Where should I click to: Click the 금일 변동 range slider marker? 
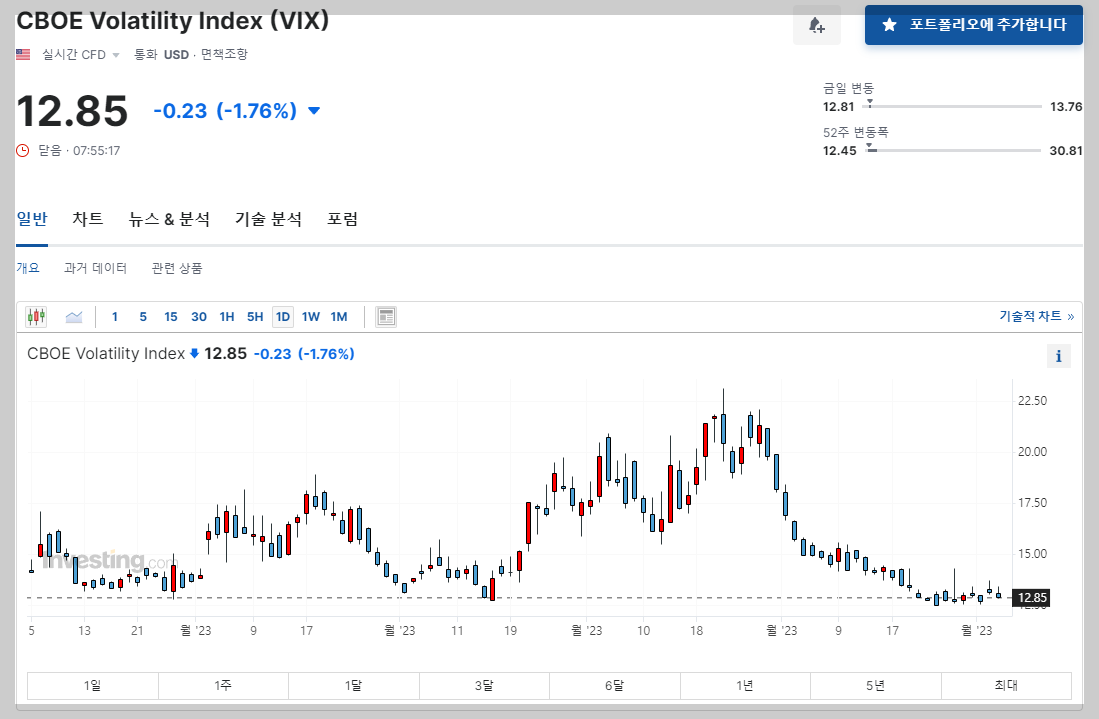point(870,103)
